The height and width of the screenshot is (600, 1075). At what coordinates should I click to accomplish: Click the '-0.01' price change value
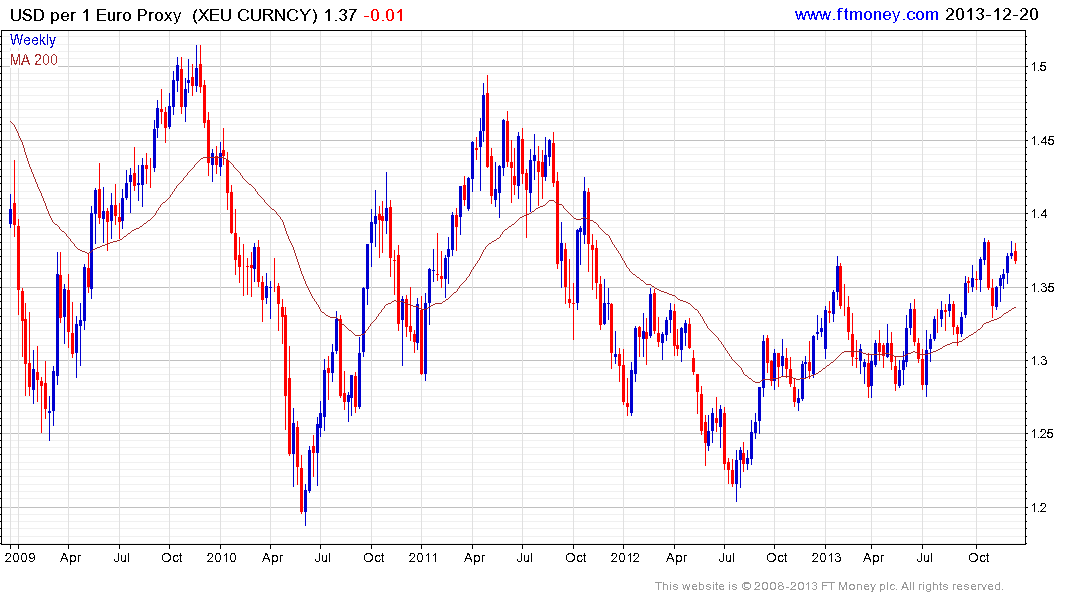click(383, 15)
